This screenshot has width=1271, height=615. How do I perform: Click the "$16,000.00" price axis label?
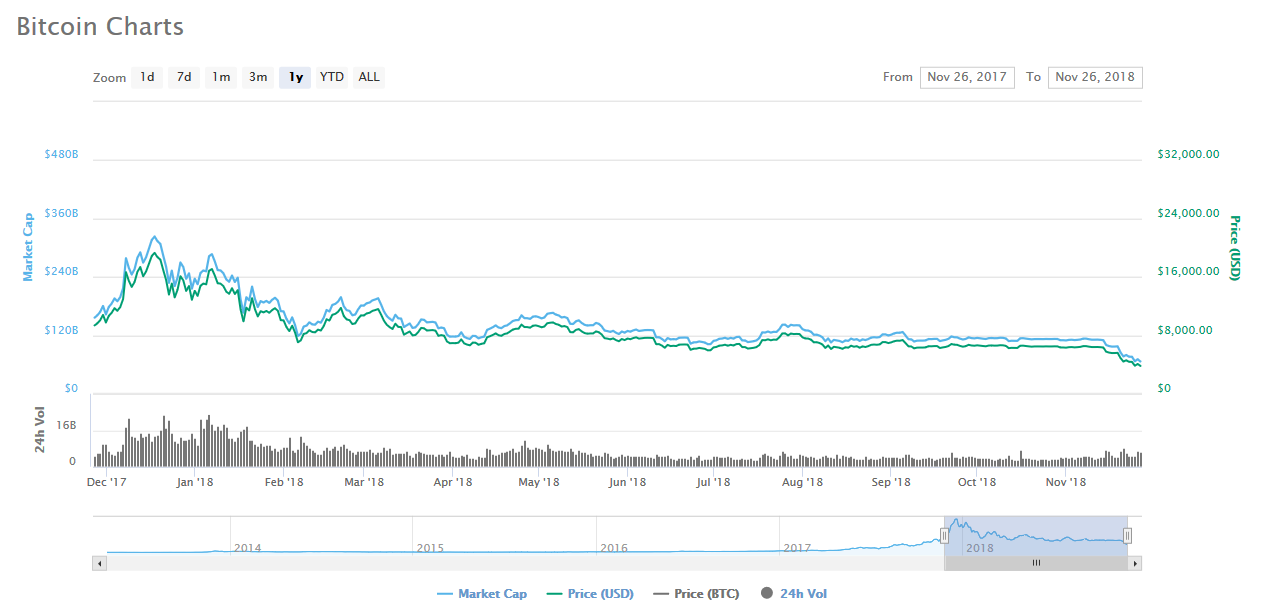click(x=1188, y=272)
